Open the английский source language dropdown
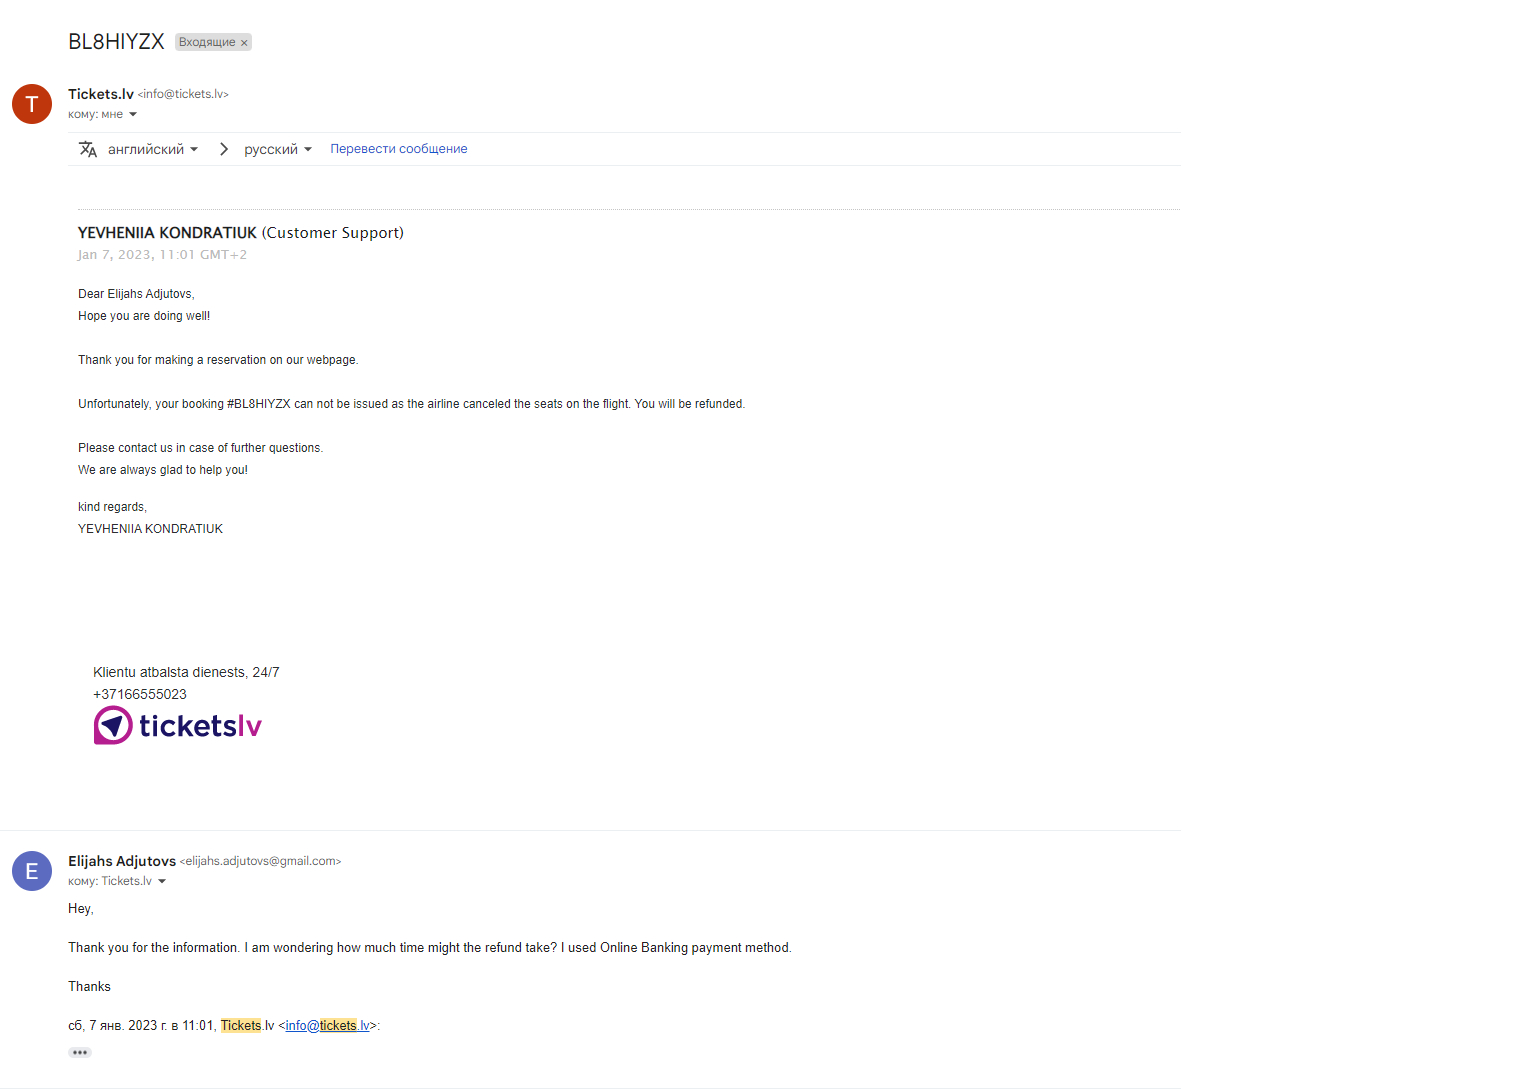This screenshot has height=1089, width=1536. pyautogui.click(x=153, y=149)
